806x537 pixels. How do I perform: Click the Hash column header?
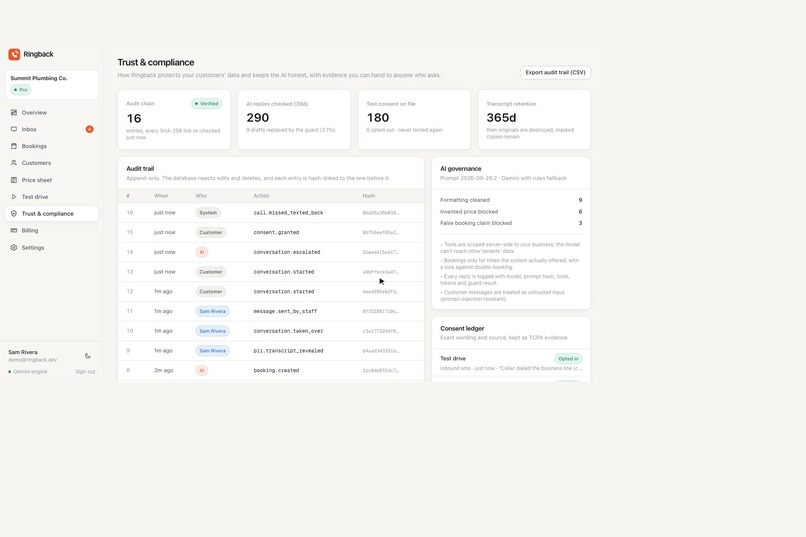[369, 196]
